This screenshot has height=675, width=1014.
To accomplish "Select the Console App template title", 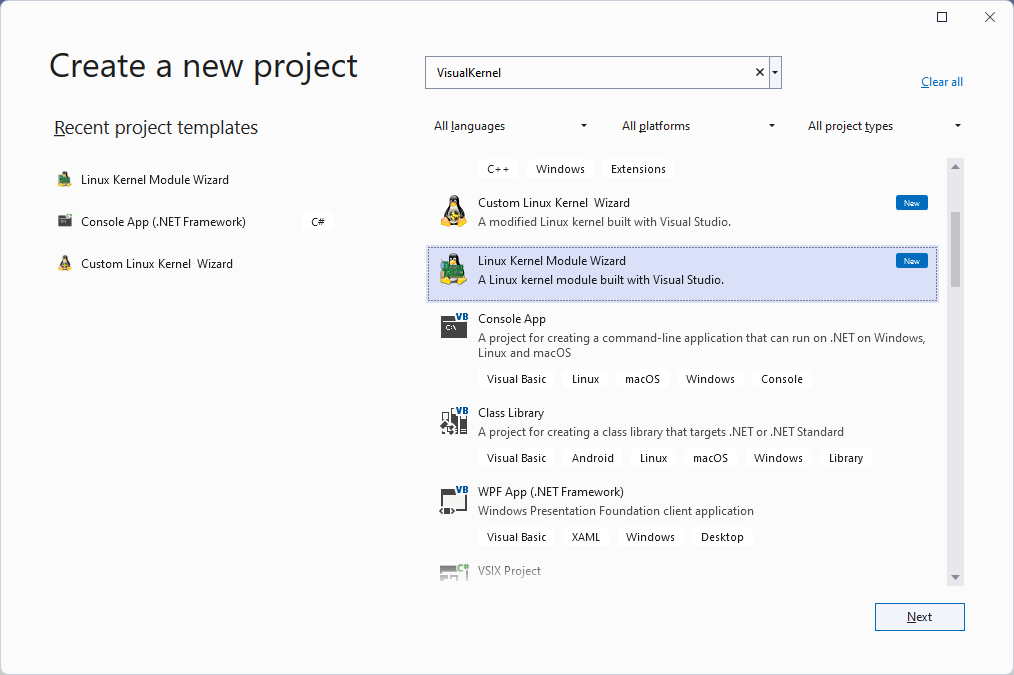I will pos(512,319).
